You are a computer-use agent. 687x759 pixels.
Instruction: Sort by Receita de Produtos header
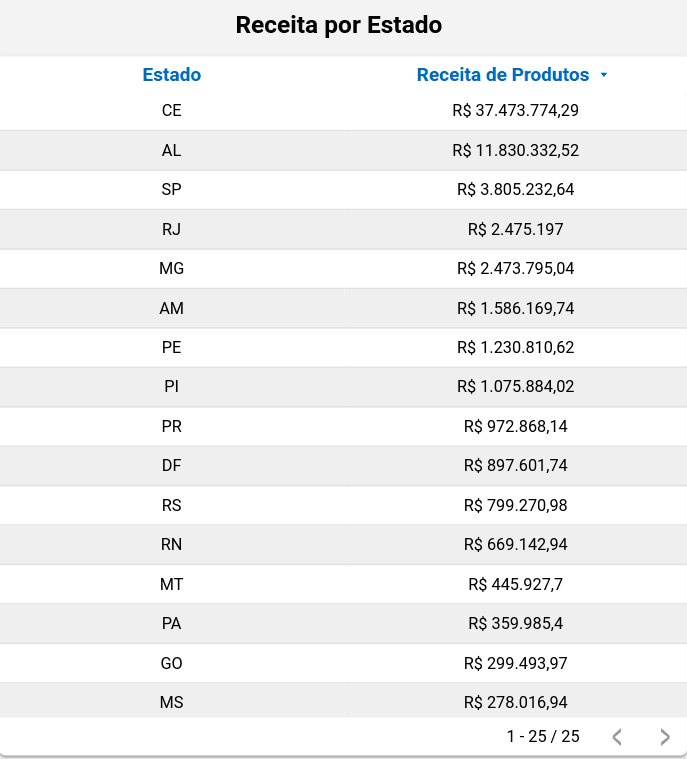[502, 75]
